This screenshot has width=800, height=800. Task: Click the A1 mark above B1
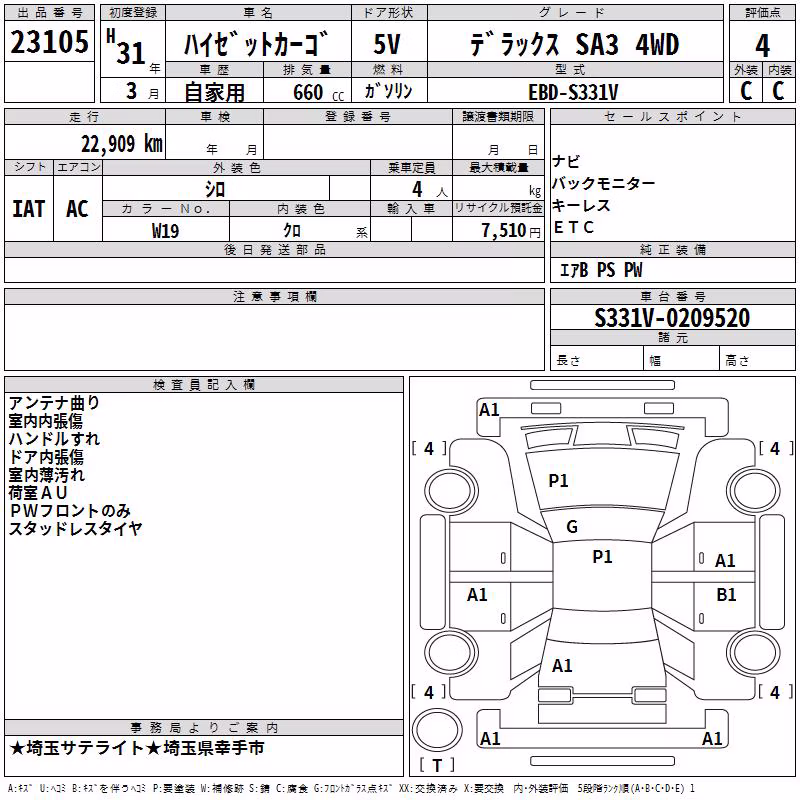tap(725, 561)
